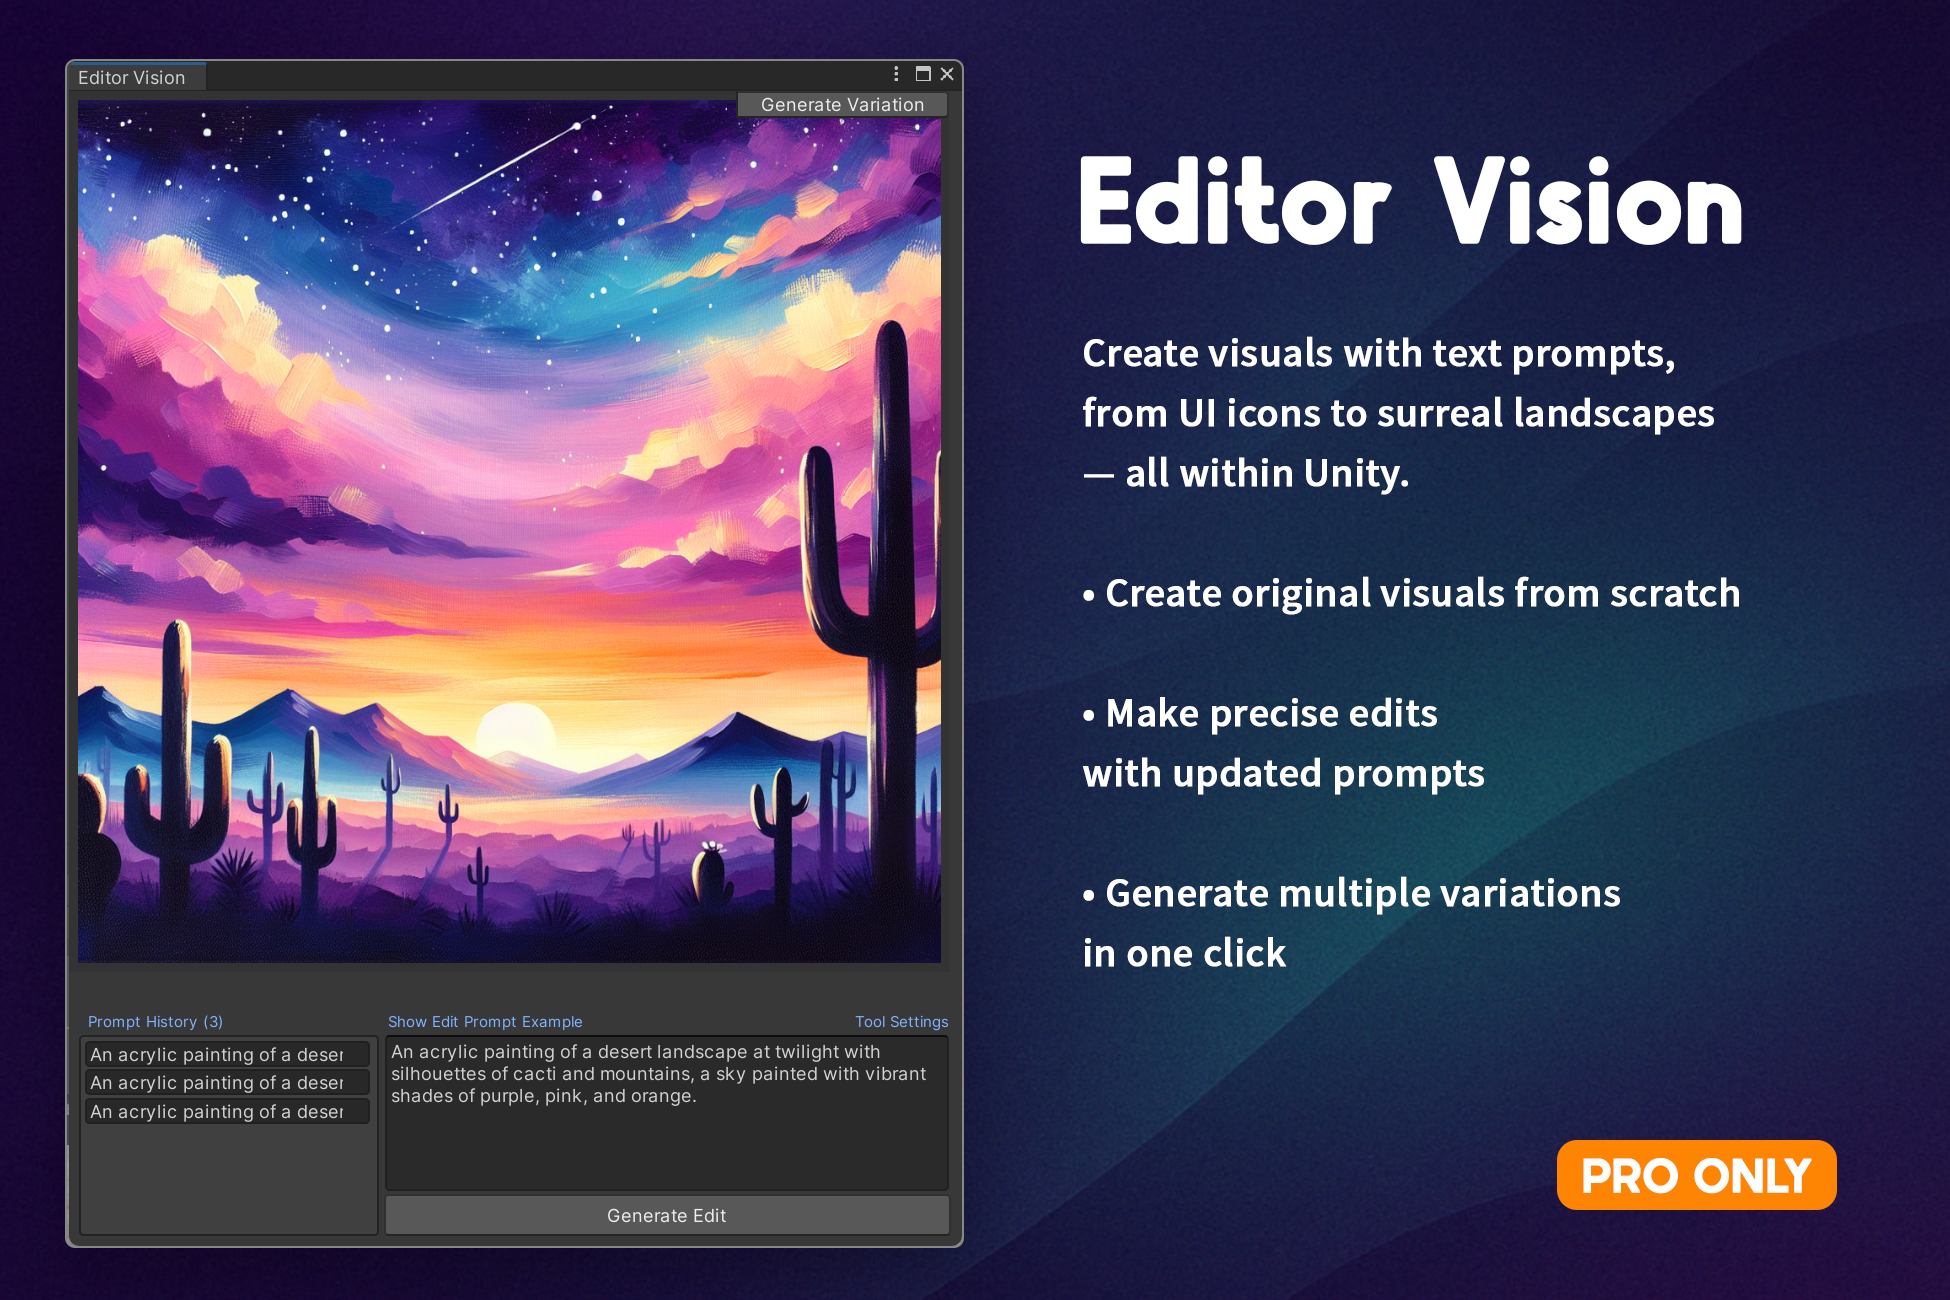1950x1300 pixels.
Task: Click the Generate Variation button
Action: pyautogui.click(x=842, y=105)
